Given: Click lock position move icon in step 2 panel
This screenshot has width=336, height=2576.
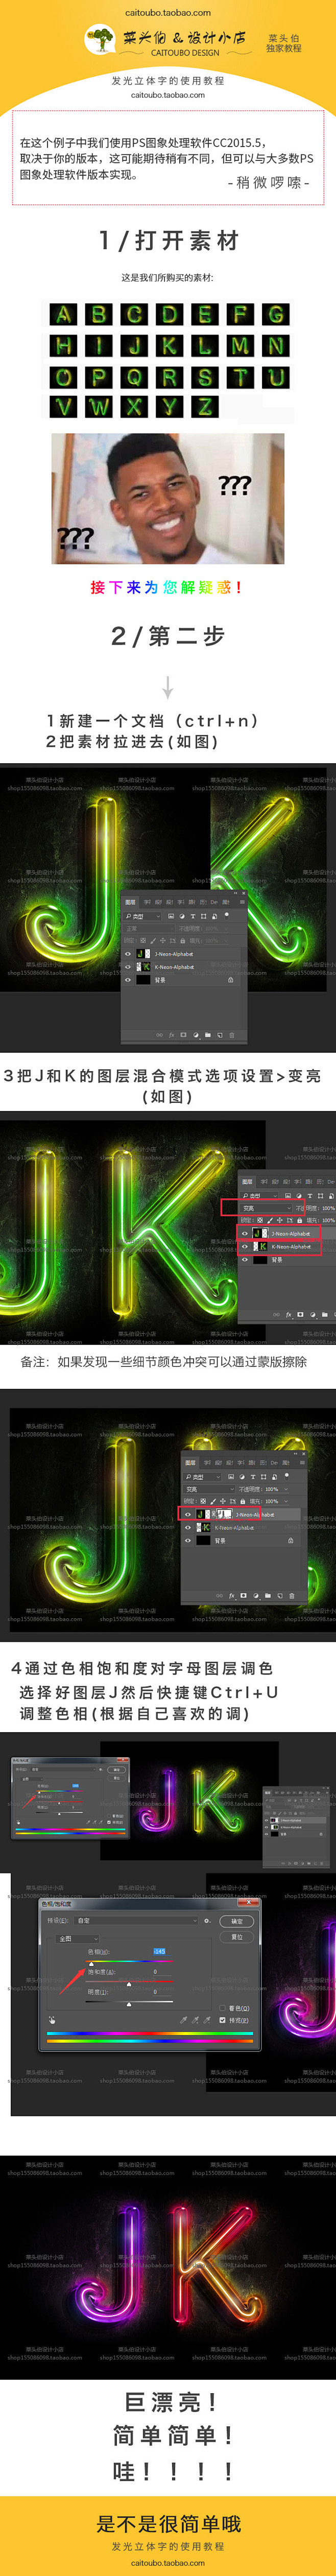Looking at the screenshot, I should point(163,941).
